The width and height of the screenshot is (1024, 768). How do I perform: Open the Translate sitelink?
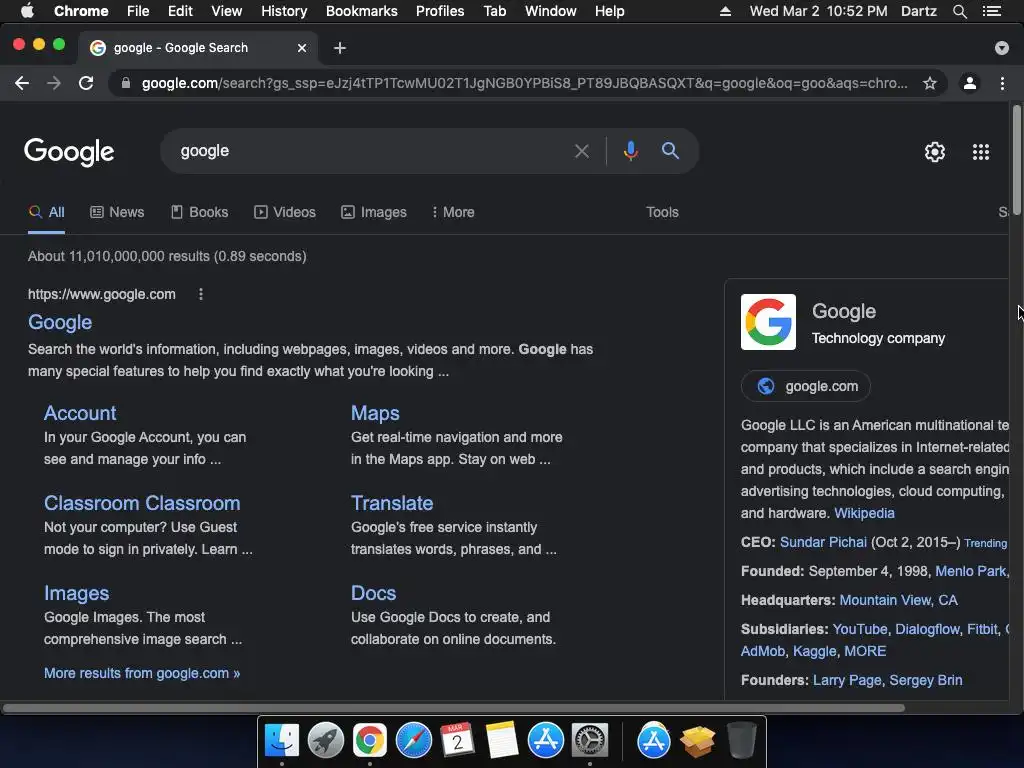pyautogui.click(x=392, y=503)
